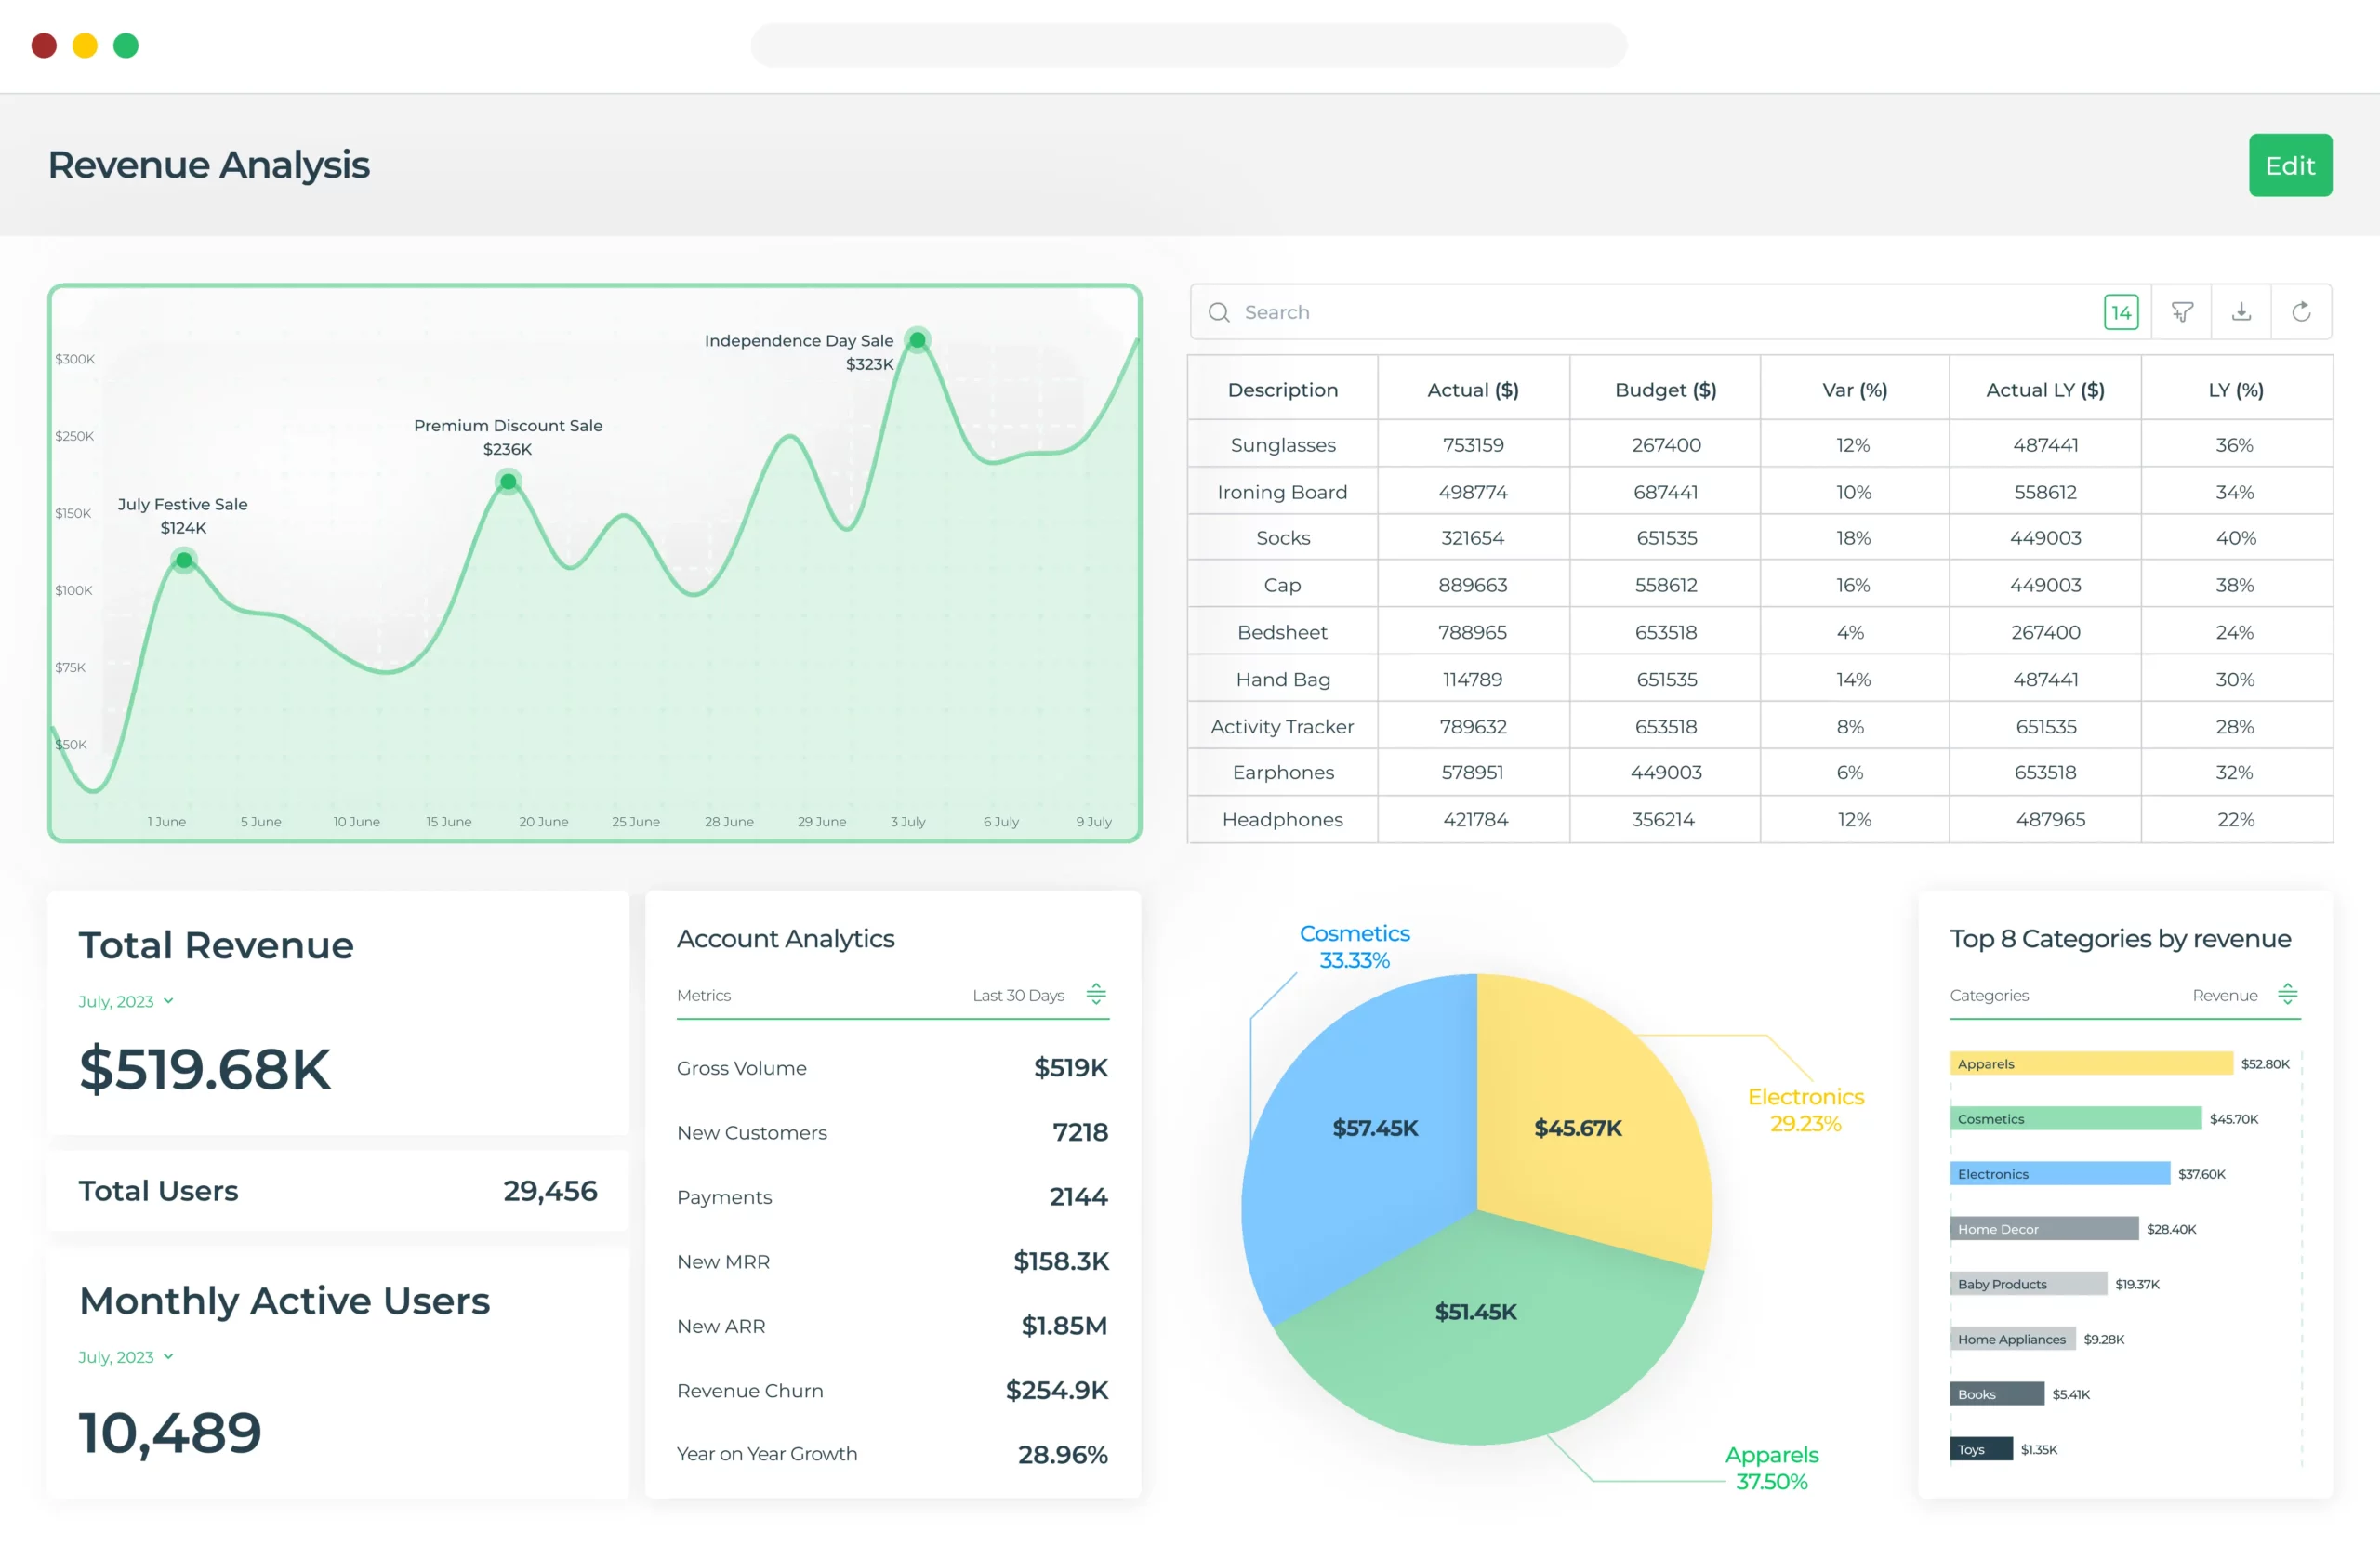Click the download icon beside the search bar

[2241, 312]
